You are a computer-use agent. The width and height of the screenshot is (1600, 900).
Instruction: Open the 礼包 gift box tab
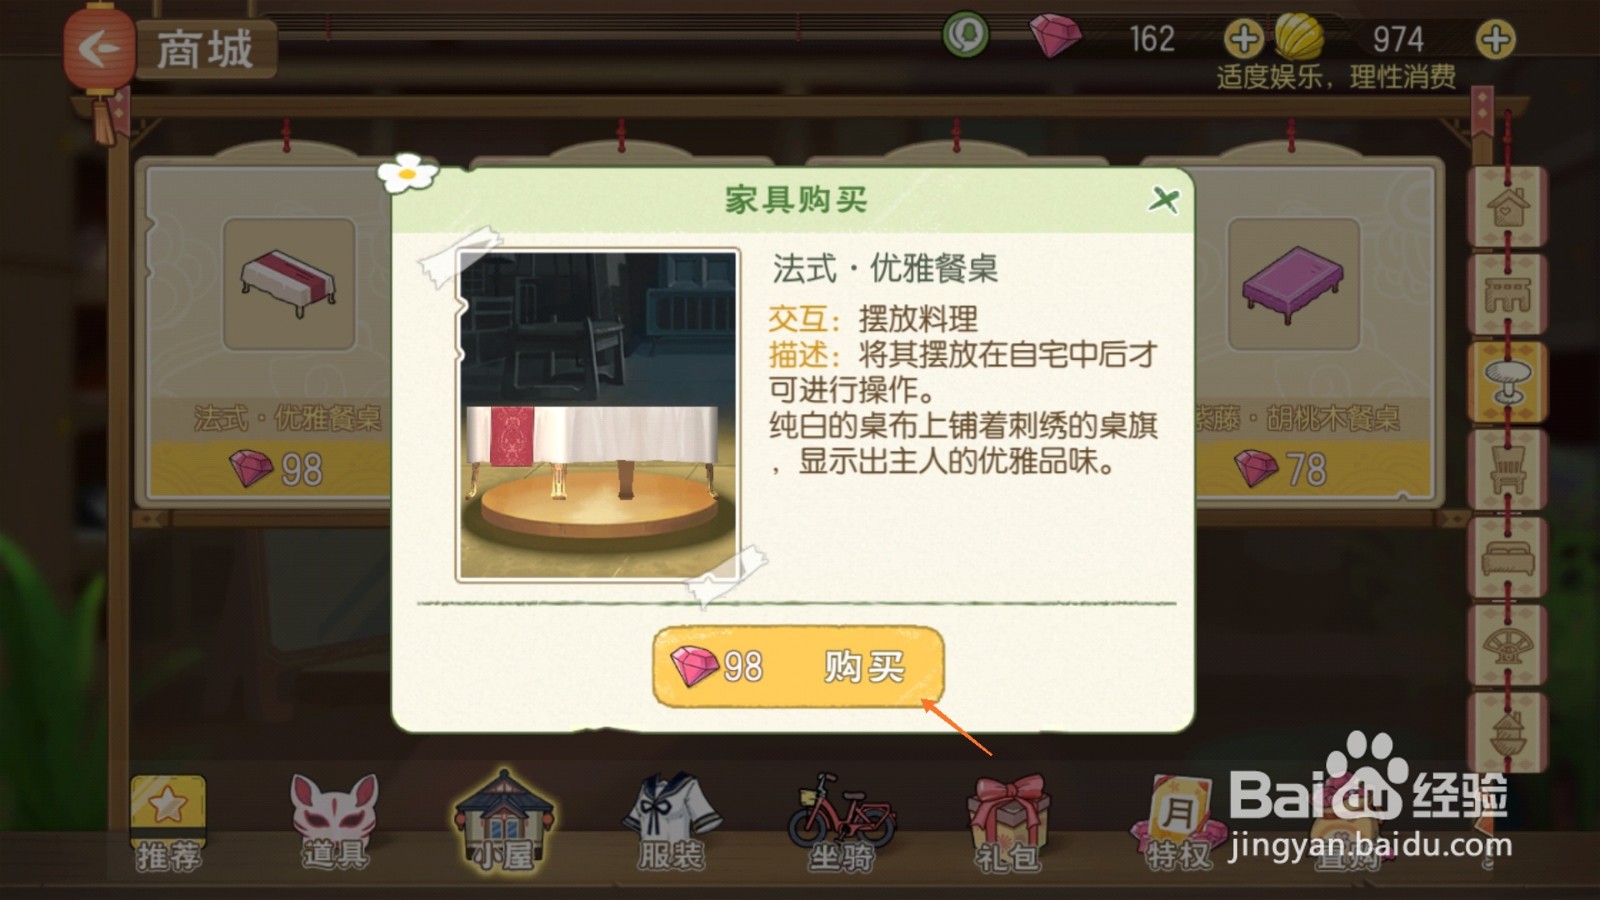1008,823
